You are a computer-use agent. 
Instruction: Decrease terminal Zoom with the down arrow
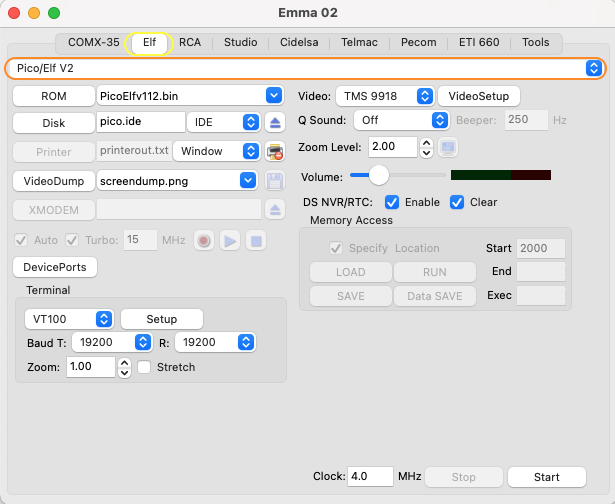pyautogui.click(x=124, y=373)
